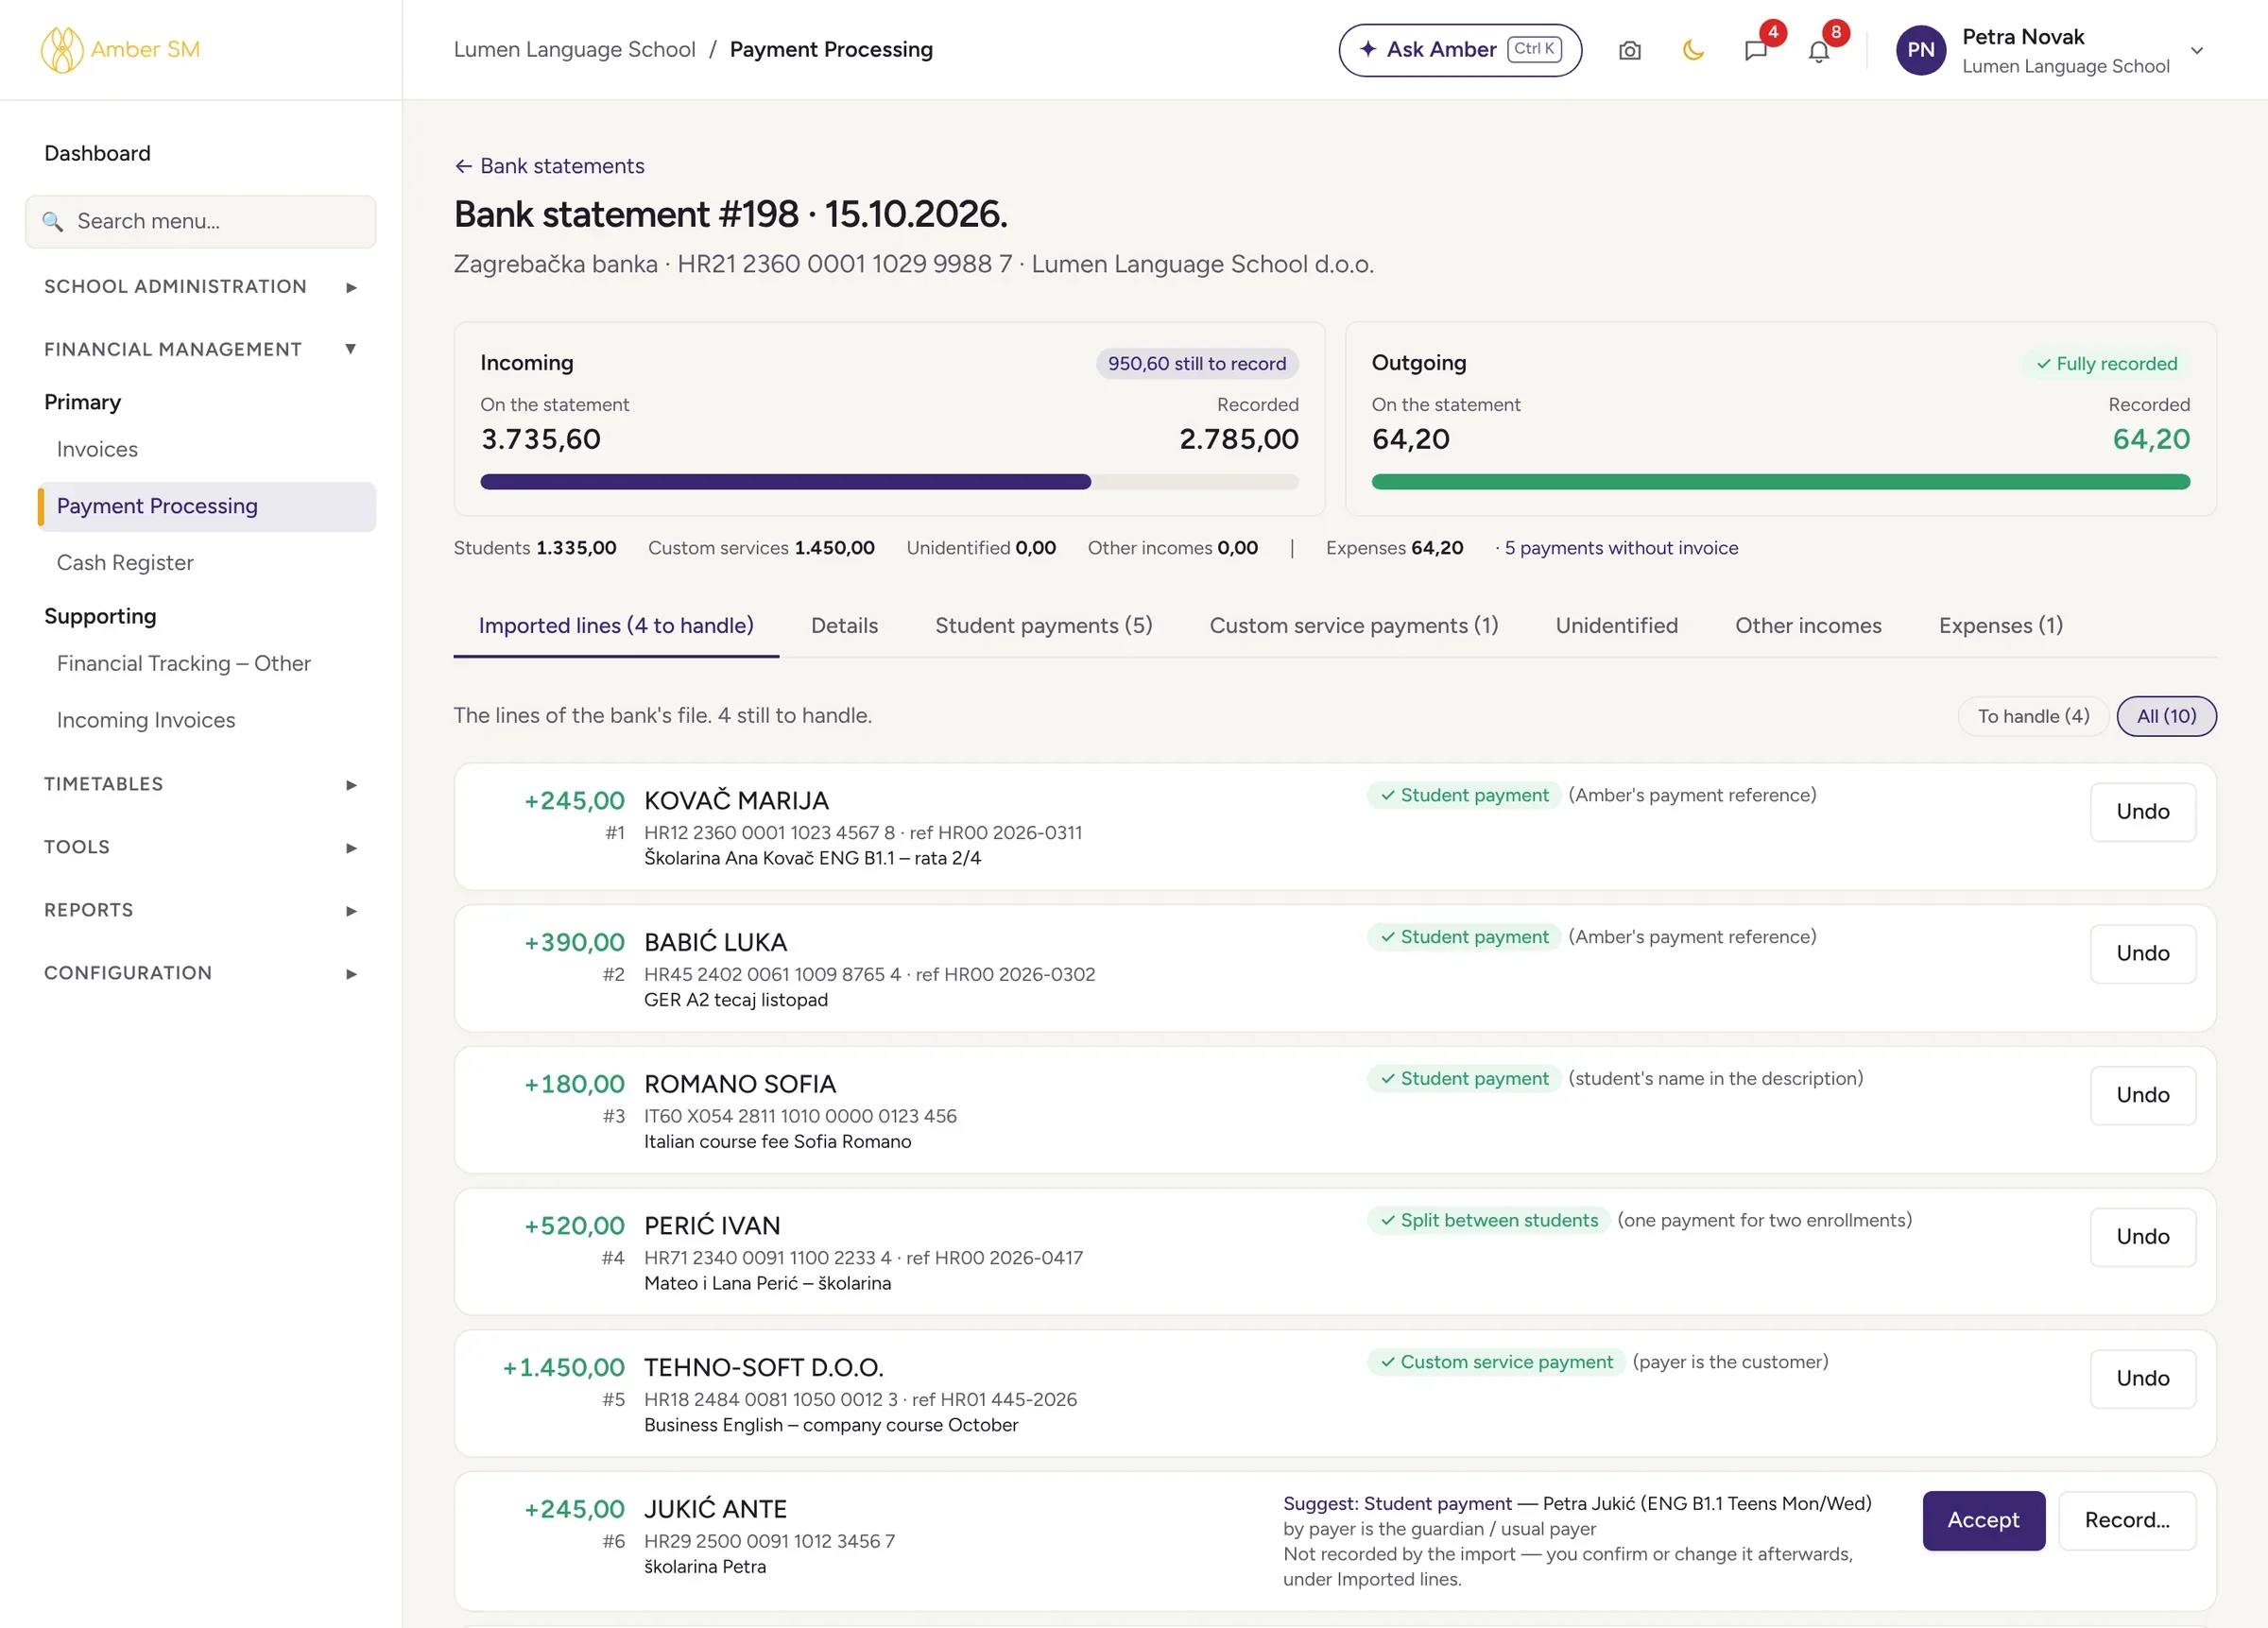
Task: Expand the Timetables section
Action: [x=201, y=784]
